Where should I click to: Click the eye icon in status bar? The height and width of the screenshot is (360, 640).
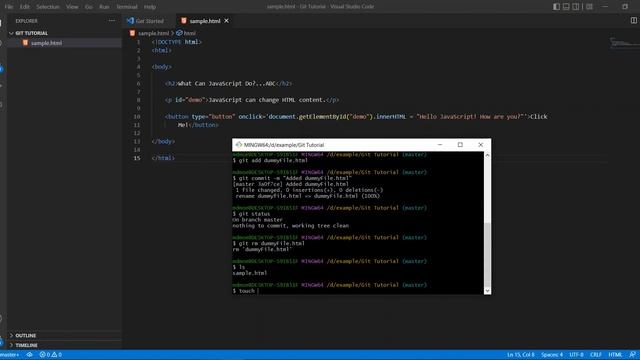click(29, 355)
